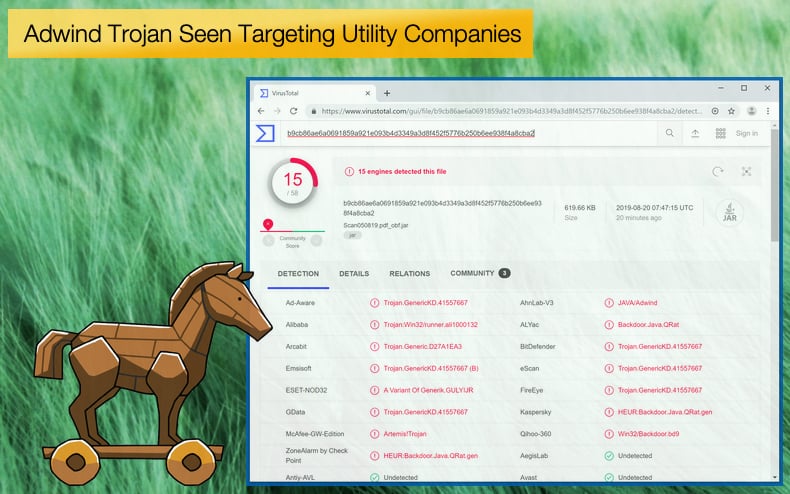Click the VirusTotal browser tab
The image size is (790, 494).
click(315, 93)
